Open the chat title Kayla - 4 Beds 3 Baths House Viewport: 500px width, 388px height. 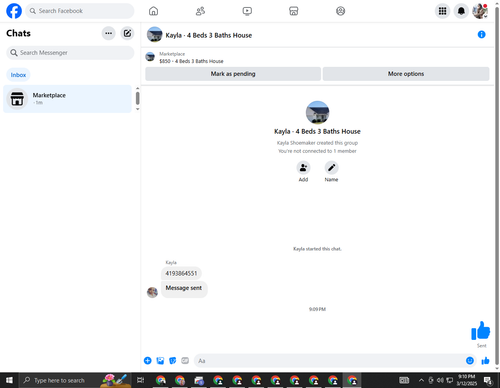[209, 35]
